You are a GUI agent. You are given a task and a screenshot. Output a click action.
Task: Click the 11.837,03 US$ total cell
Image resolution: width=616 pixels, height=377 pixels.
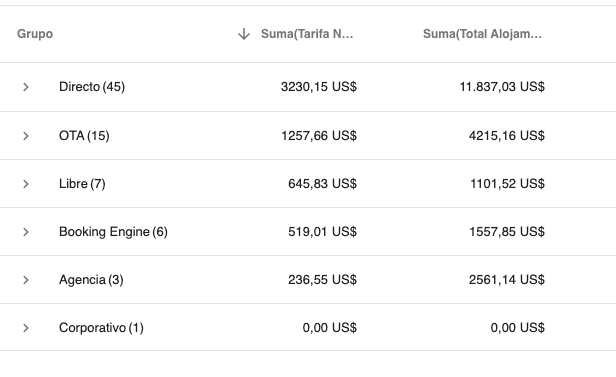(x=502, y=86)
